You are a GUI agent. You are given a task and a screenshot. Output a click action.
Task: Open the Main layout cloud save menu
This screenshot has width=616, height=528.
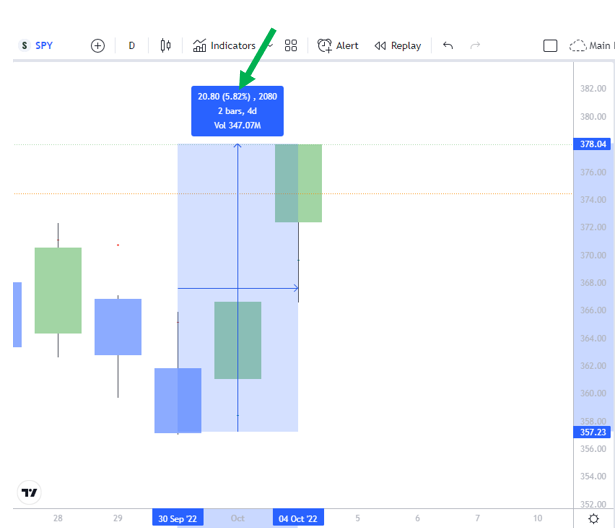point(591,46)
